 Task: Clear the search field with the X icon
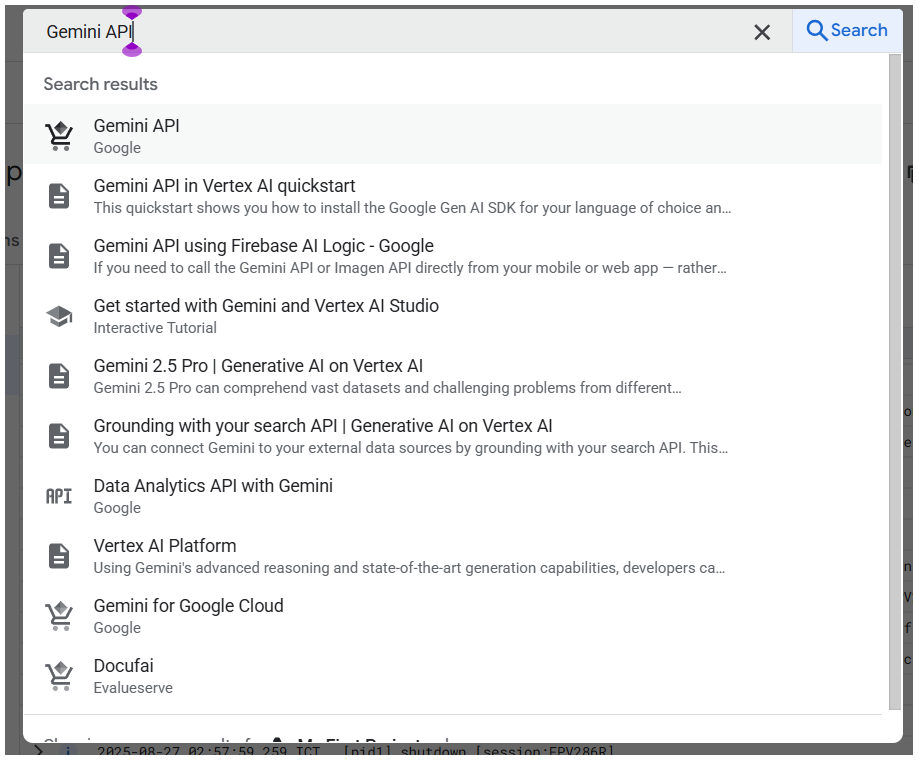(x=762, y=32)
